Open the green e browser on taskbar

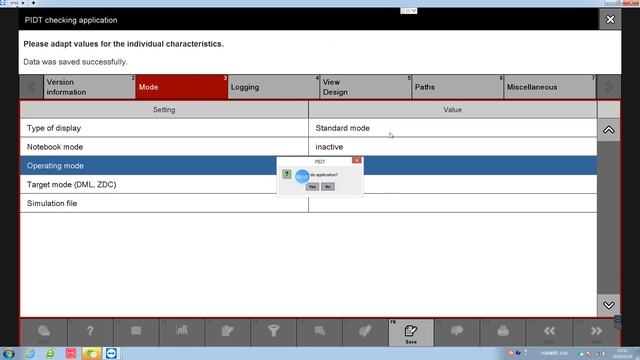tap(50, 353)
